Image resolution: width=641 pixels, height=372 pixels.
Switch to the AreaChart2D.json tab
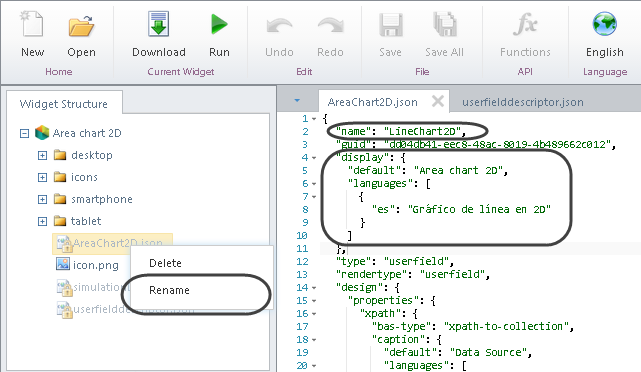click(372, 102)
